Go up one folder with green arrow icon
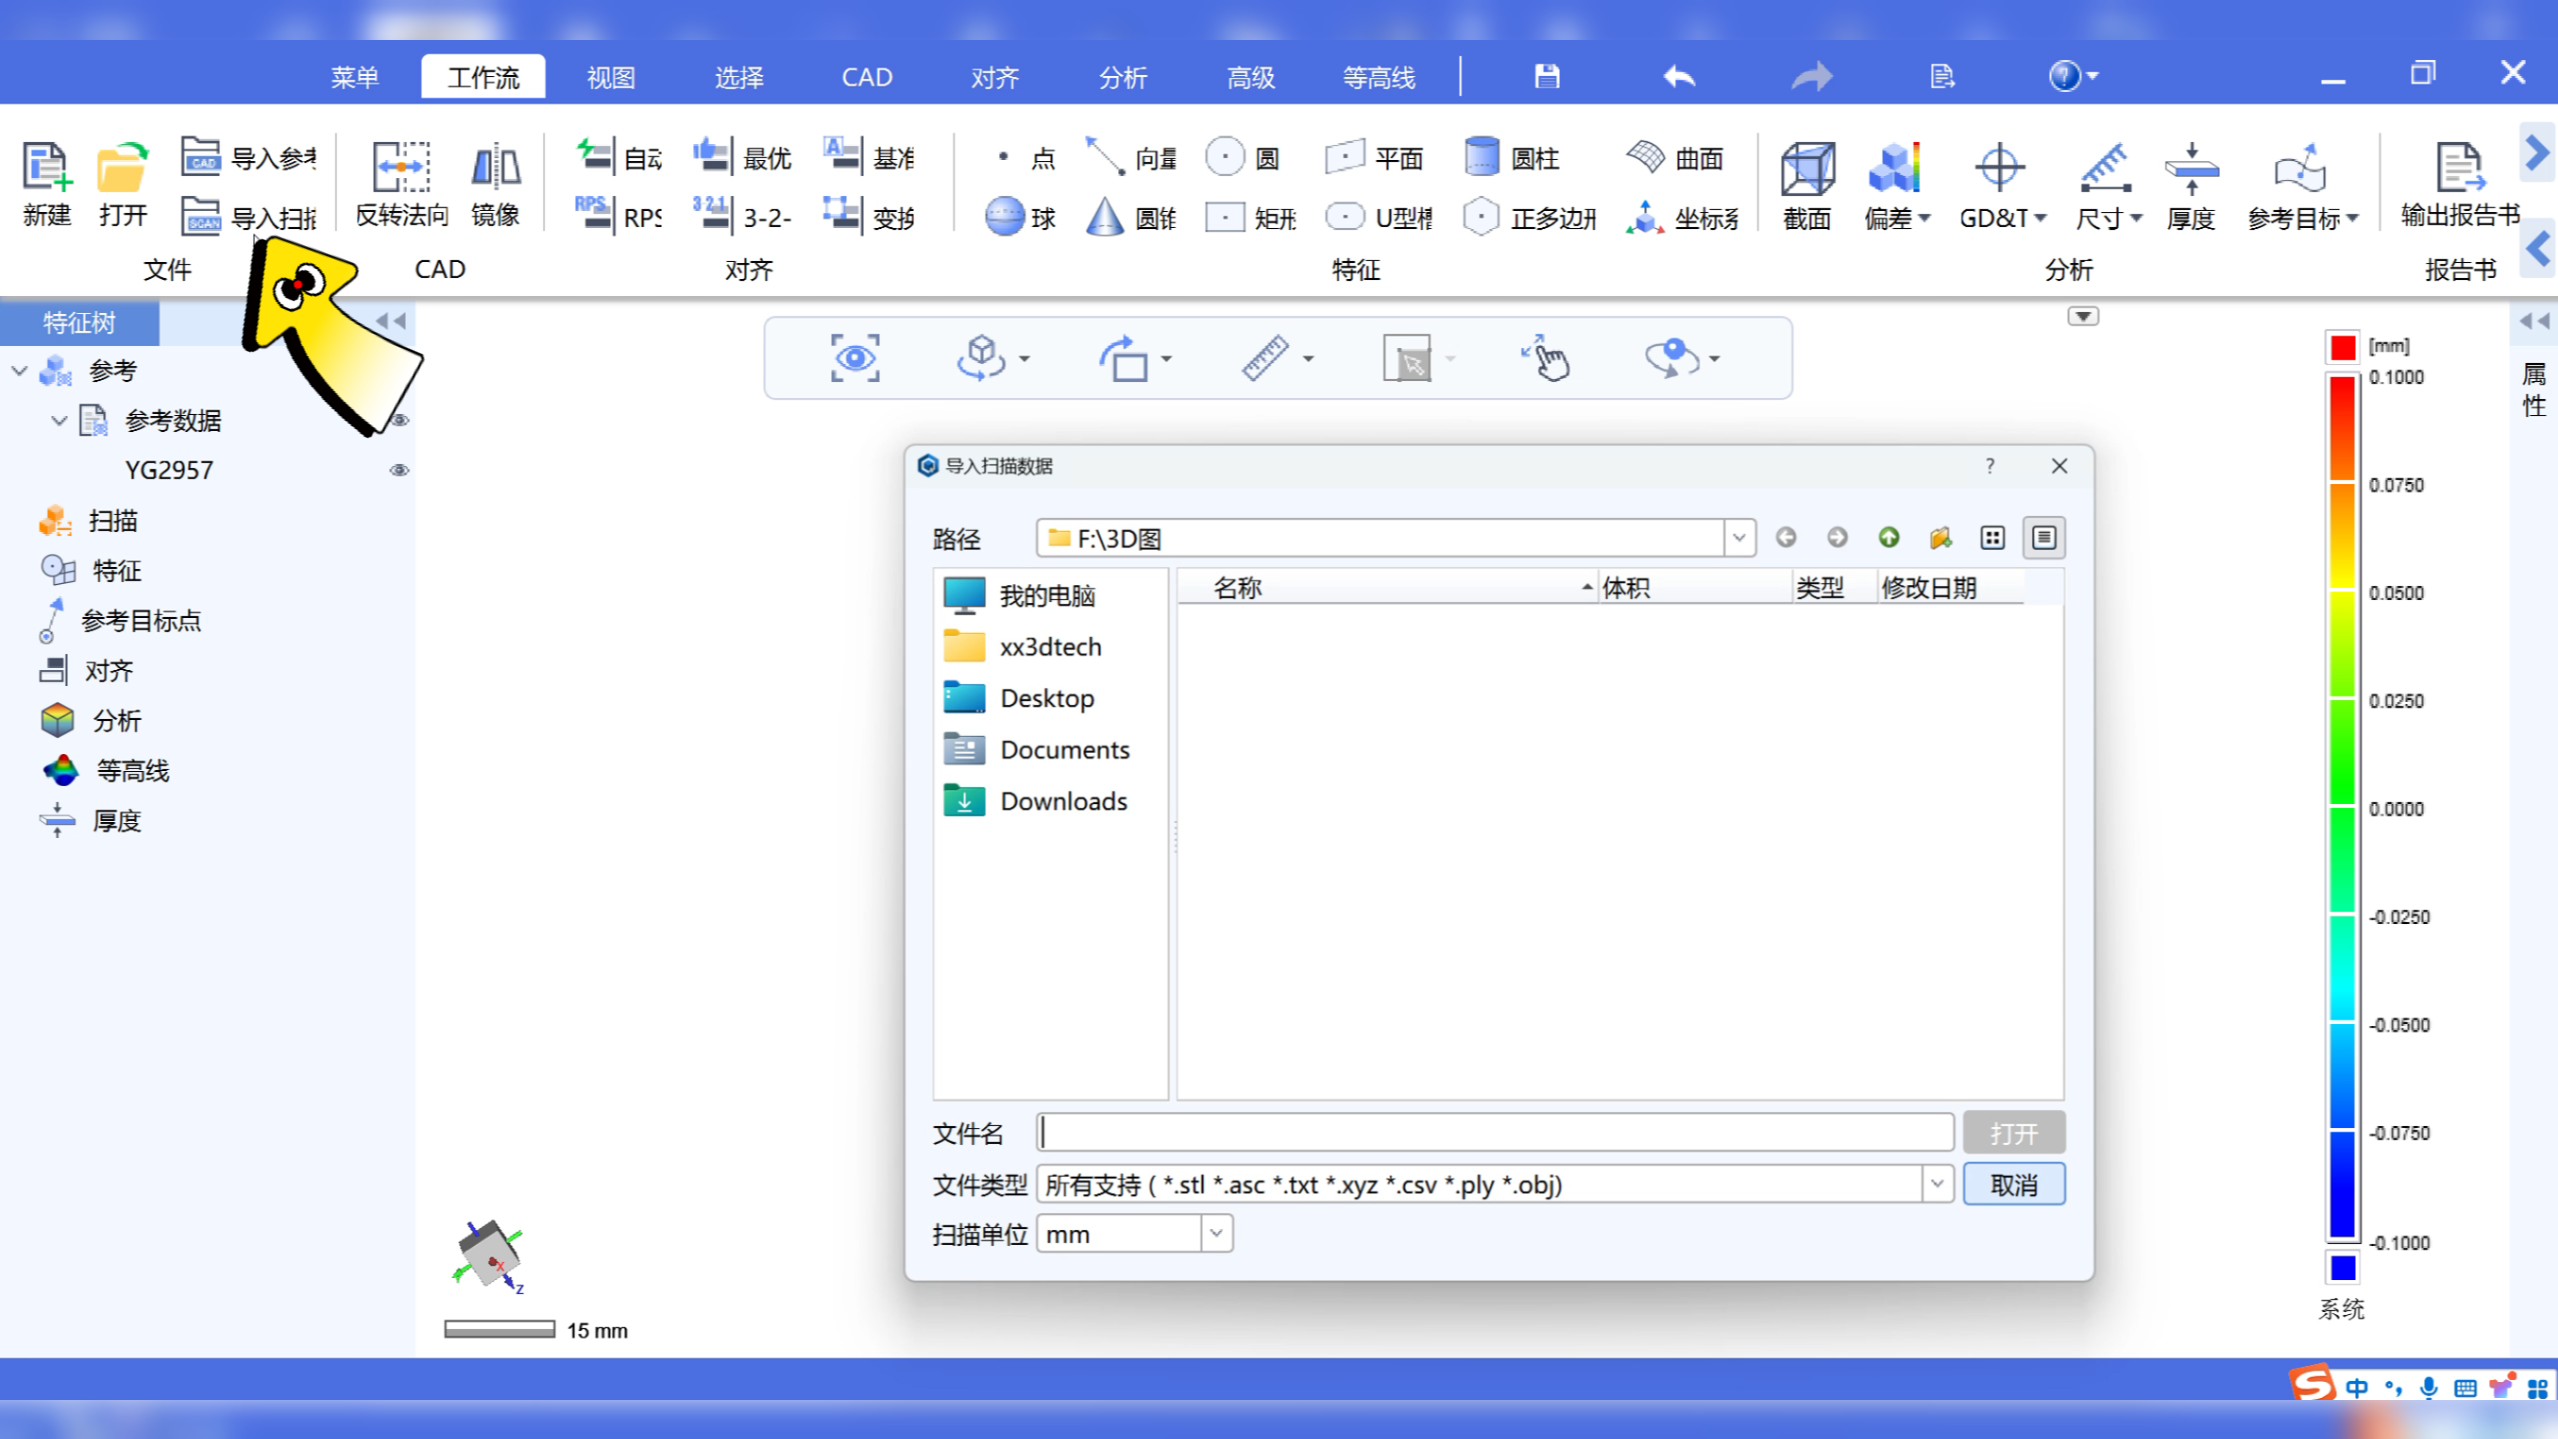 coord(1889,538)
